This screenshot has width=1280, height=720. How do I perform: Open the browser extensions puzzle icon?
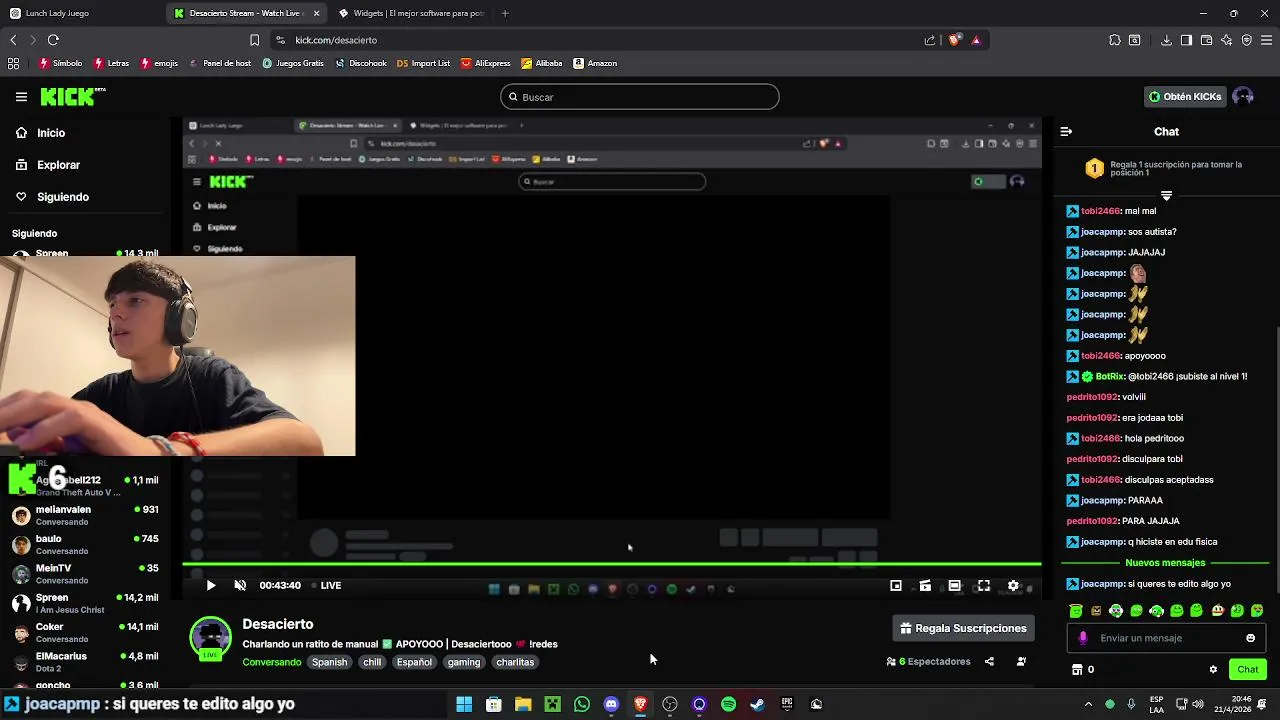[x=1115, y=40]
